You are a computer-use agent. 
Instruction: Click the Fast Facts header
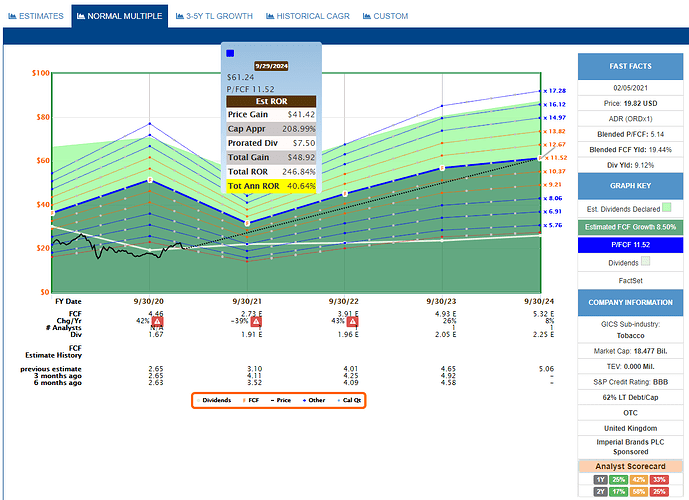coord(630,66)
